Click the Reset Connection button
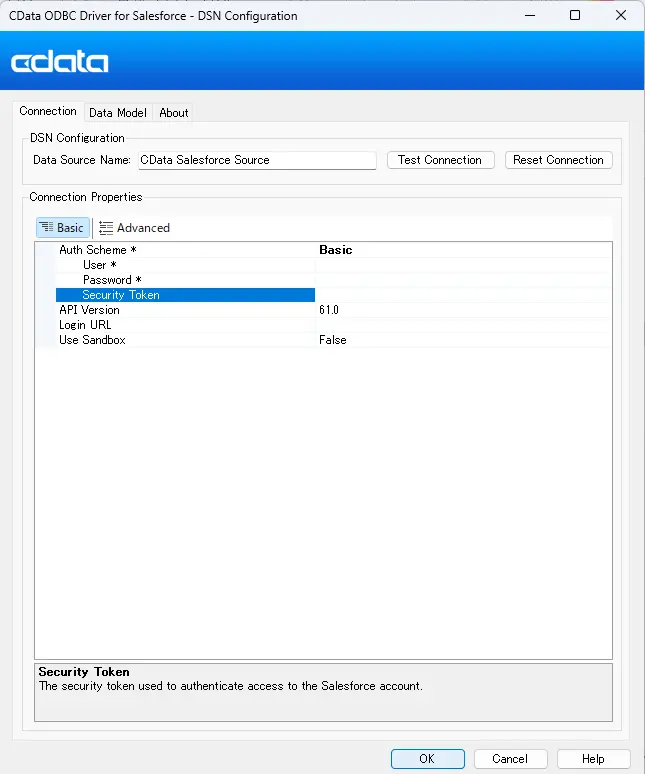Image resolution: width=645 pixels, height=774 pixels. [558, 160]
